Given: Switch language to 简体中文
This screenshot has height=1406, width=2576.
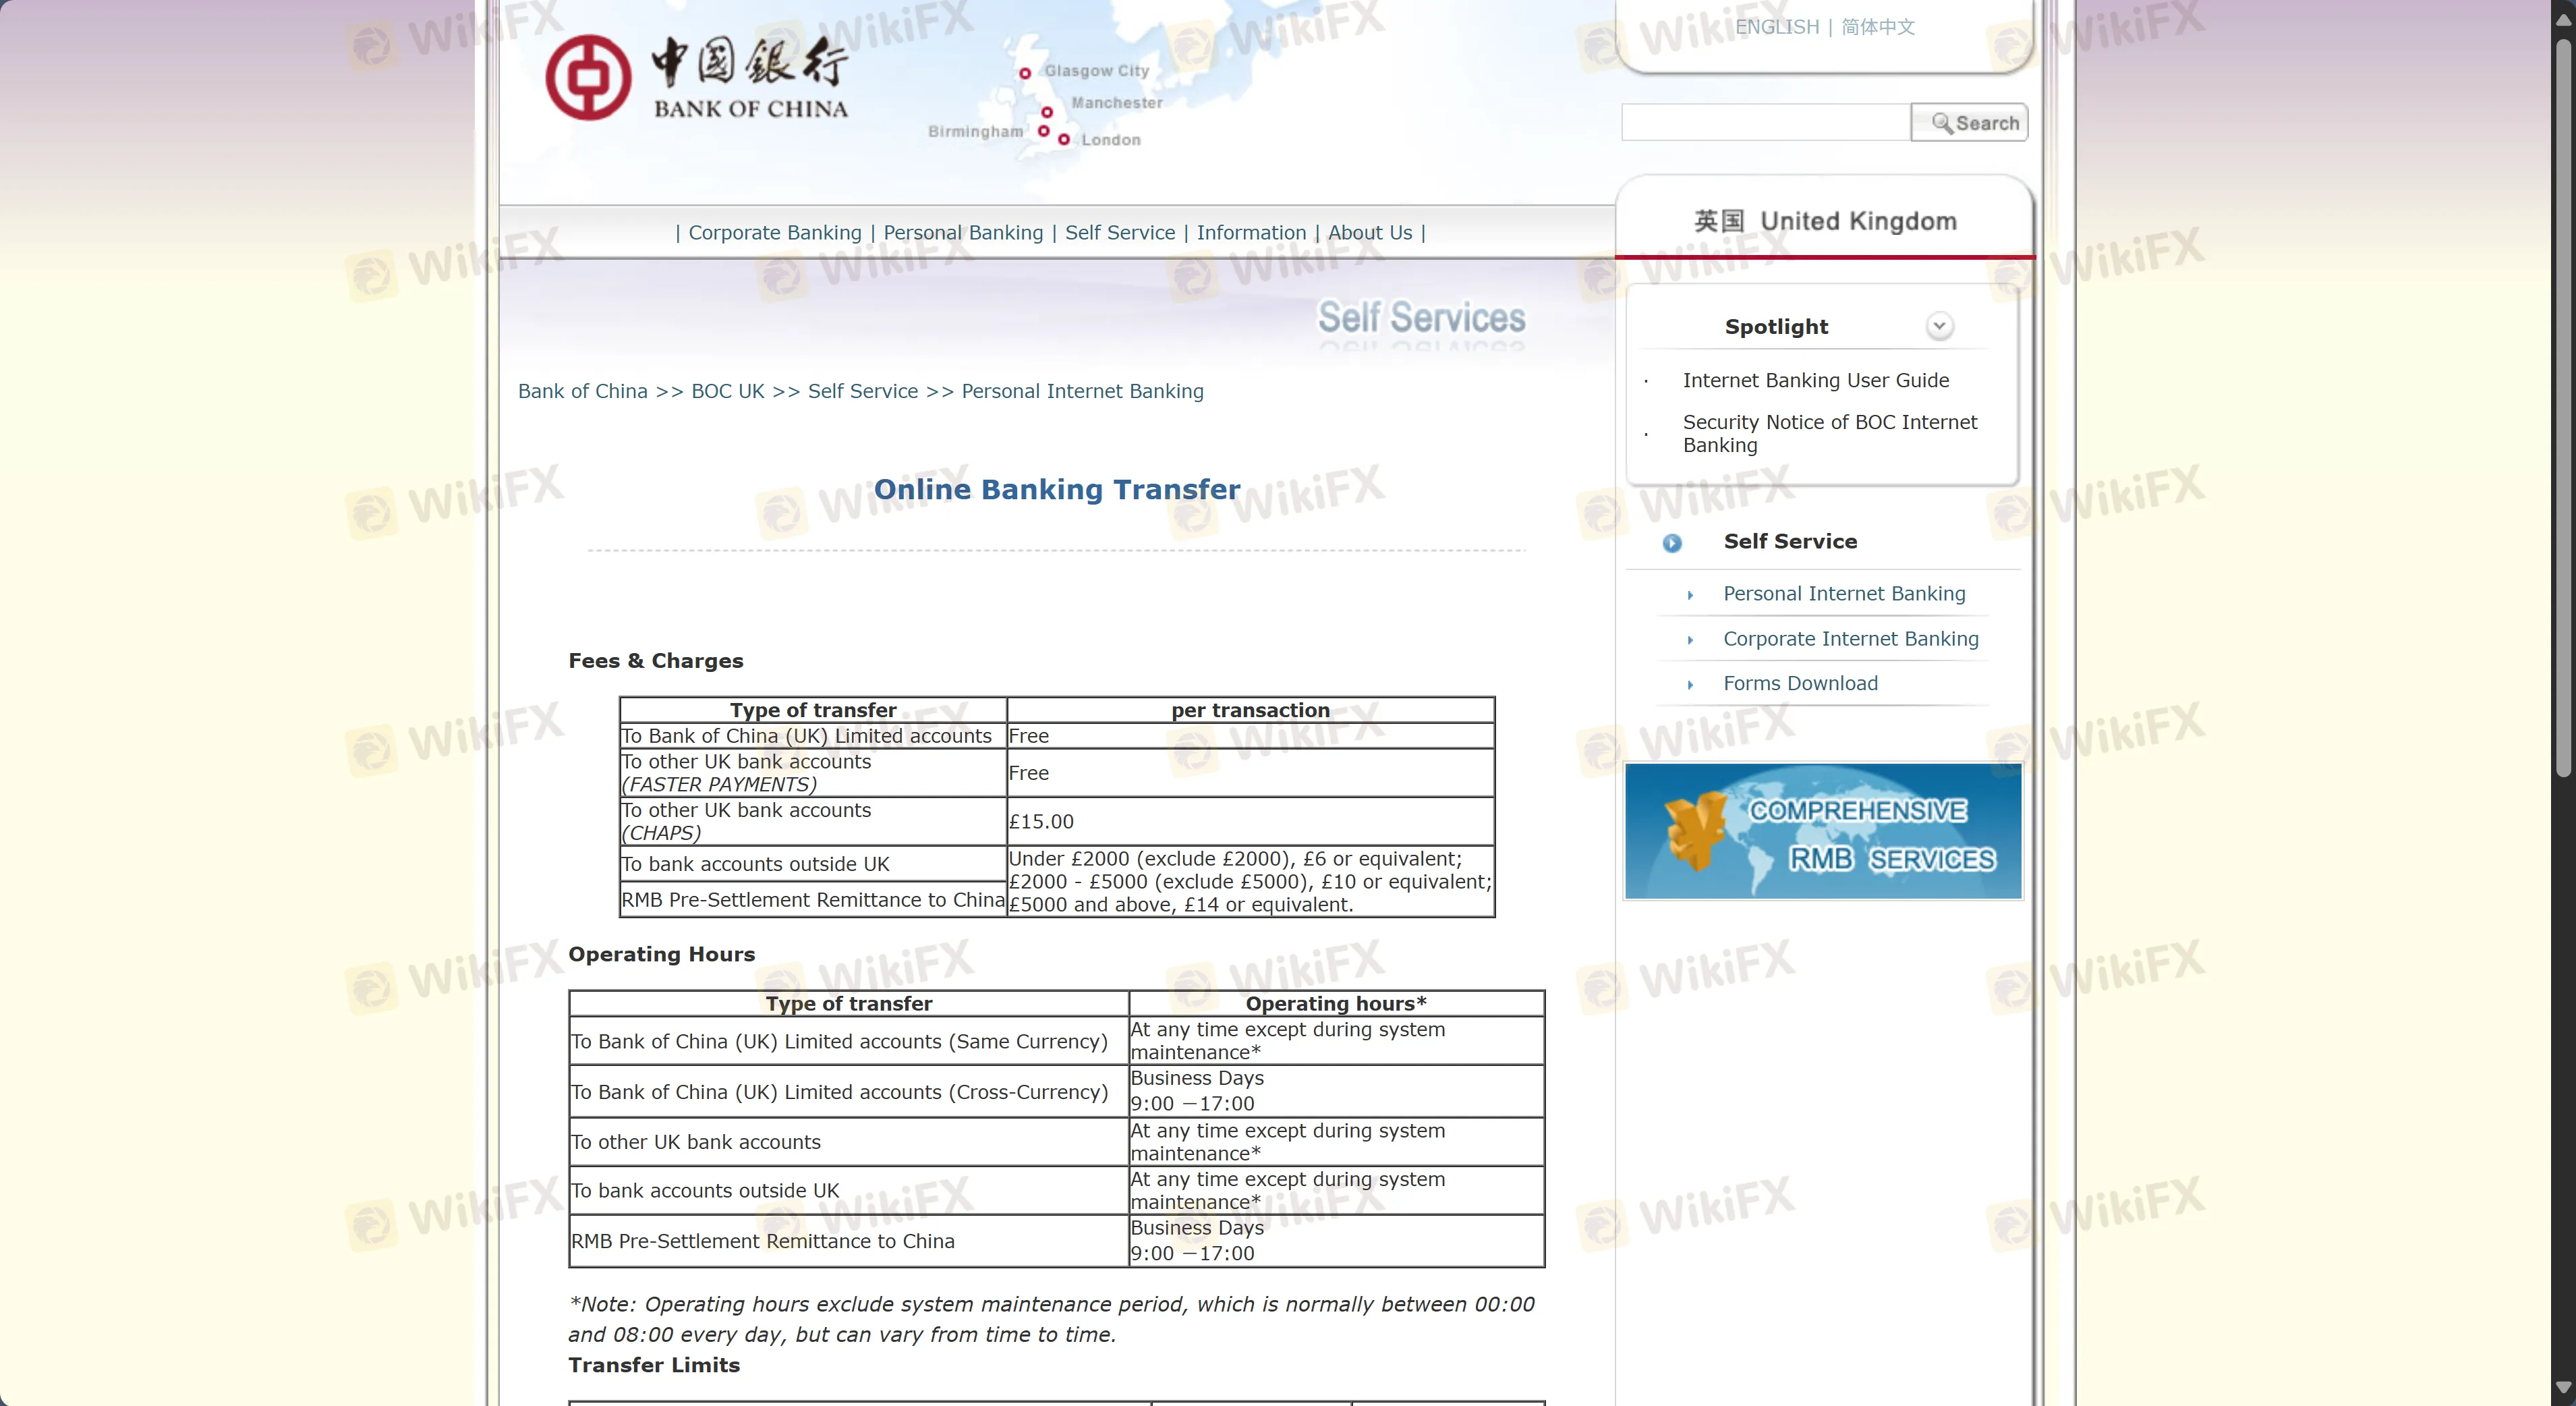Looking at the screenshot, I should pos(1877,27).
